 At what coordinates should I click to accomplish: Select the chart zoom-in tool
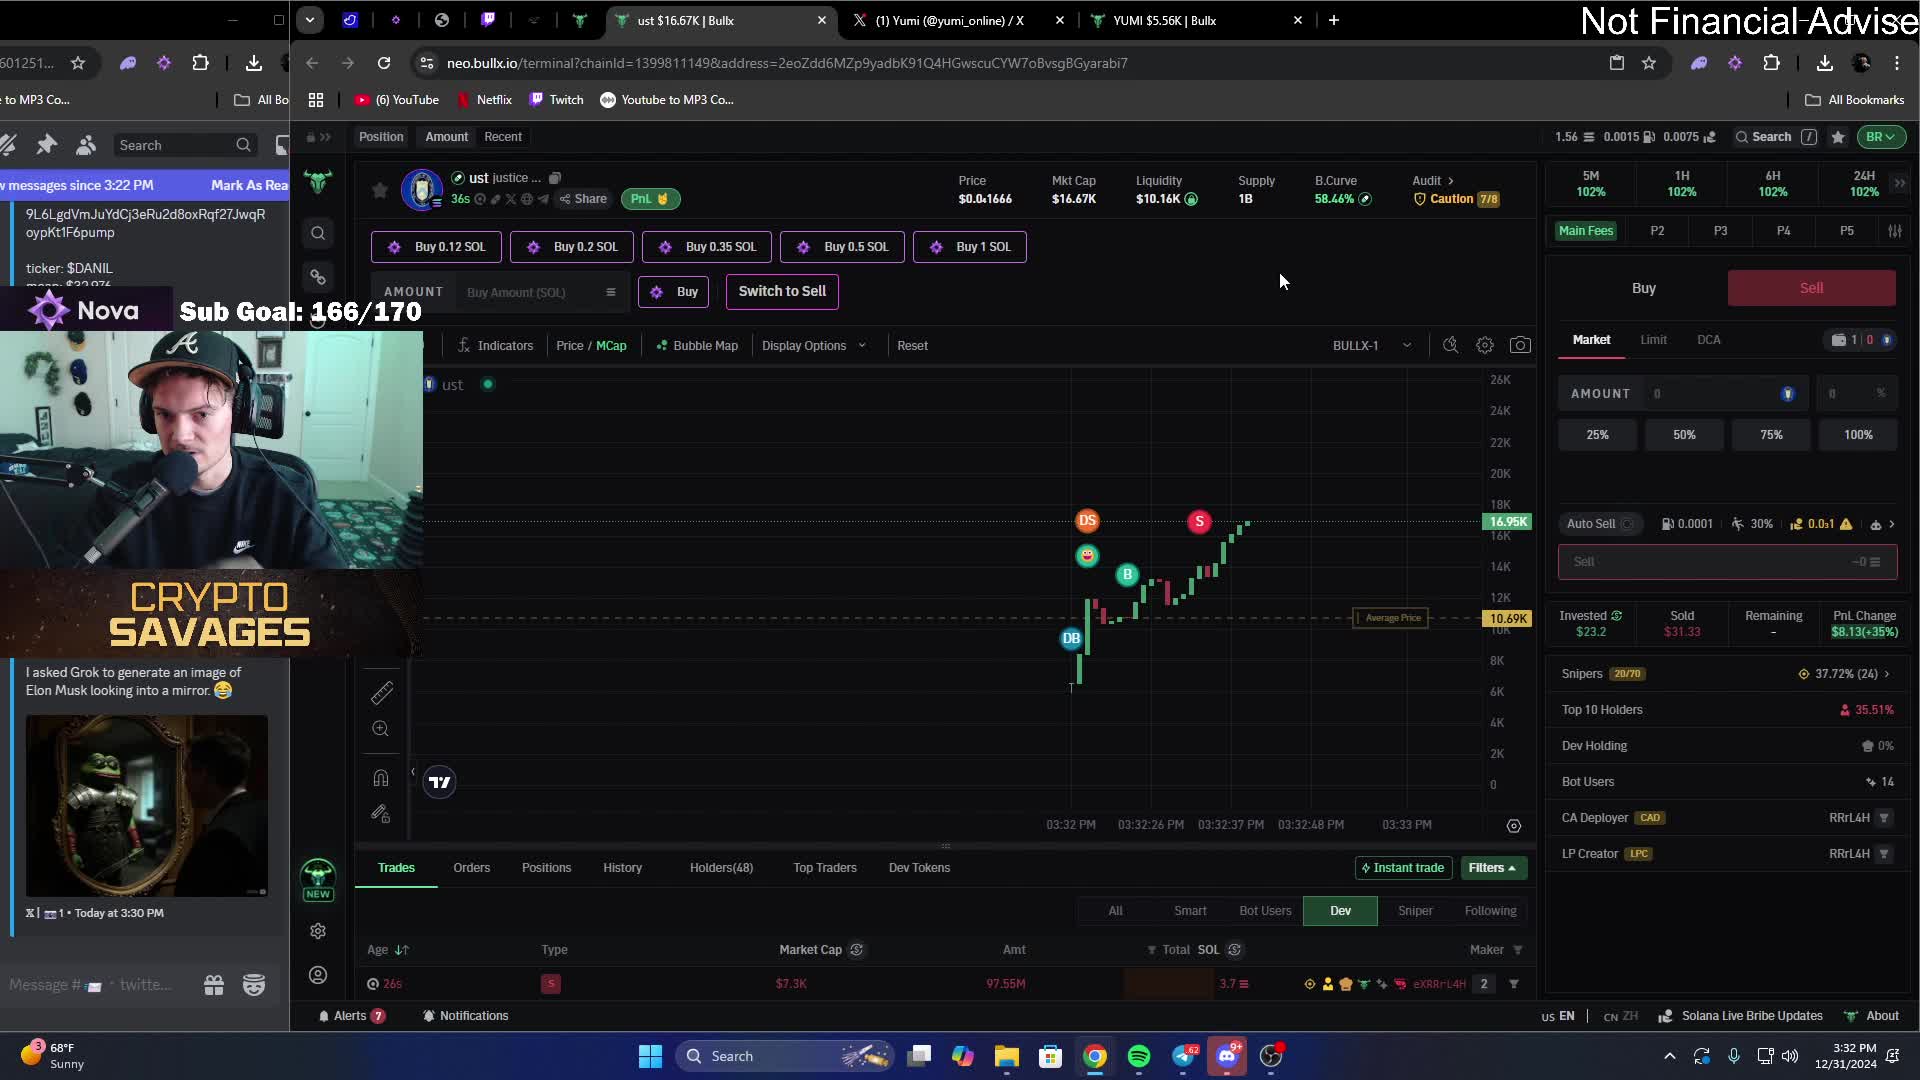tap(380, 729)
